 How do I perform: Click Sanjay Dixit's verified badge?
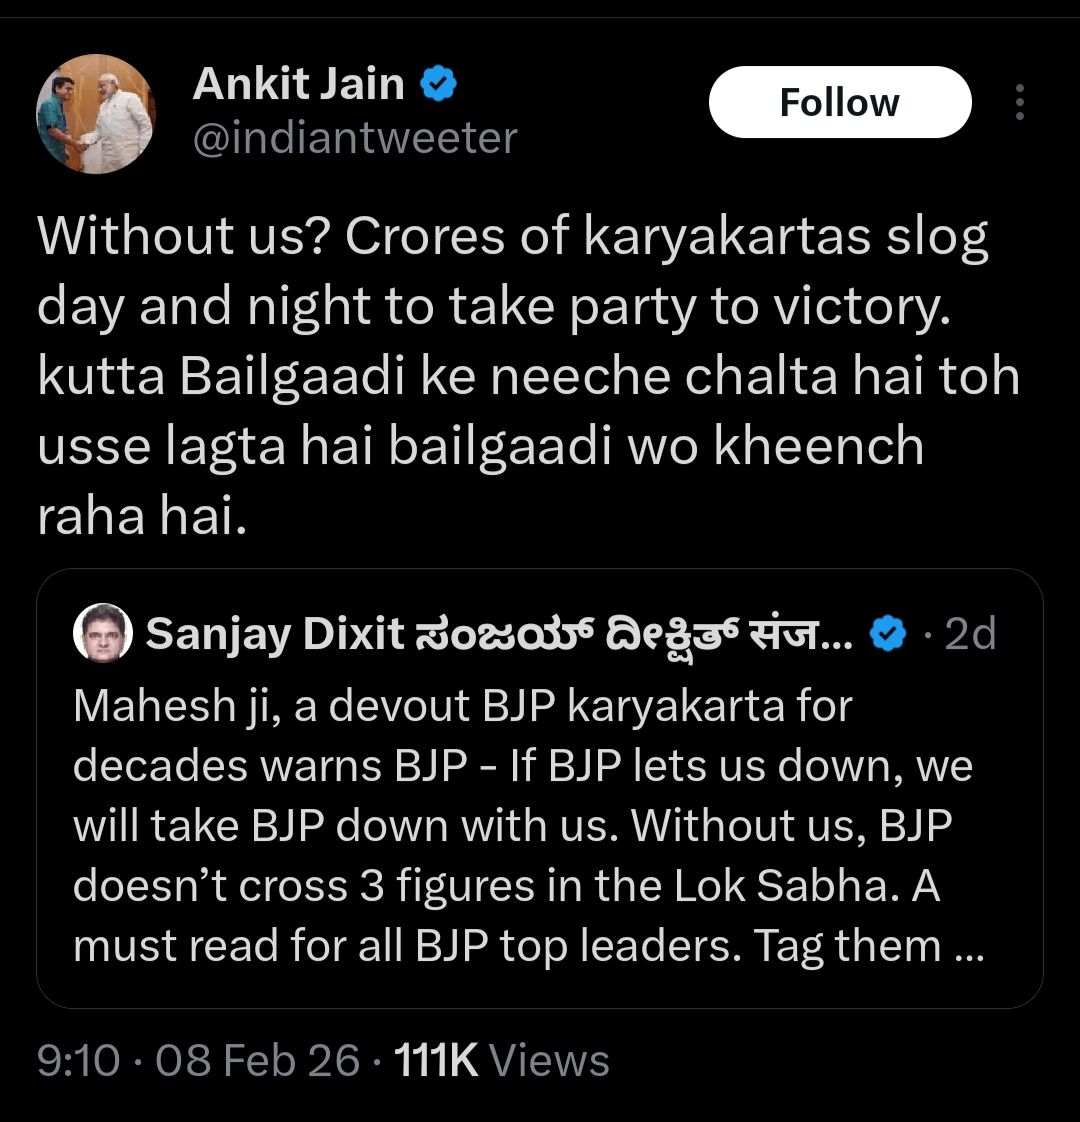[x=890, y=633]
